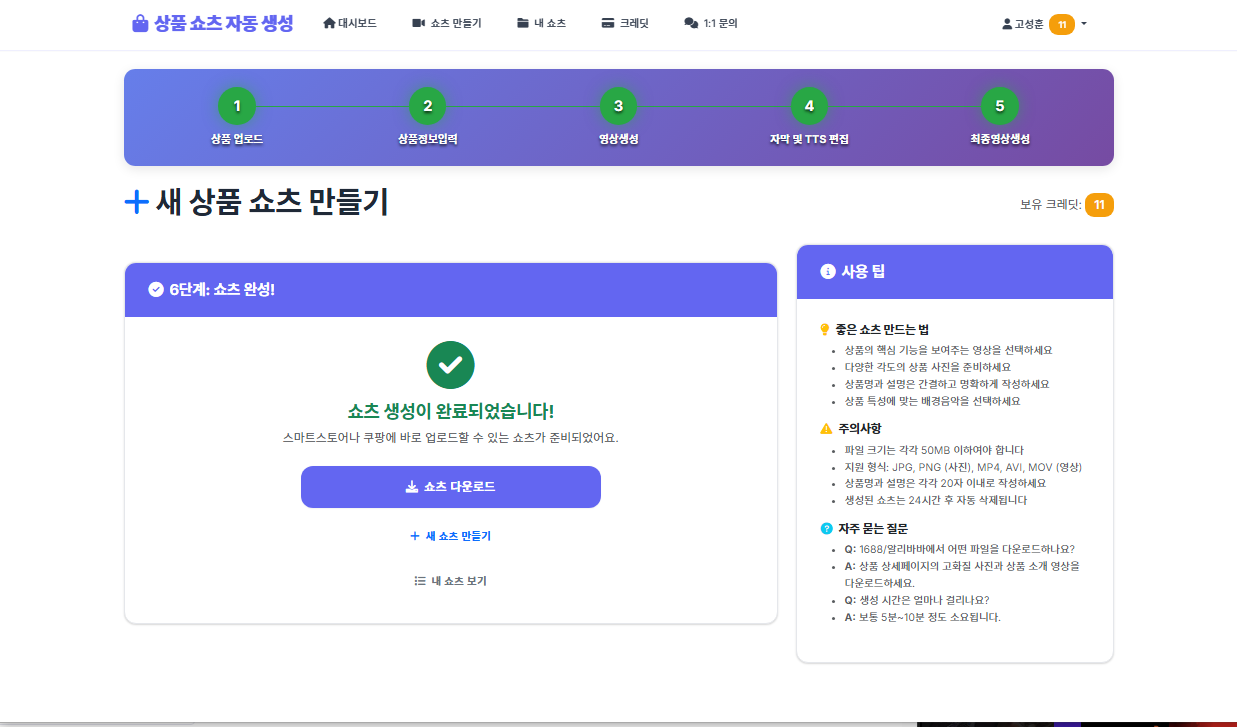Open 내 쇼츠 folder menu item
This screenshot has height=727, width=1237.
(x=541, y=23)
